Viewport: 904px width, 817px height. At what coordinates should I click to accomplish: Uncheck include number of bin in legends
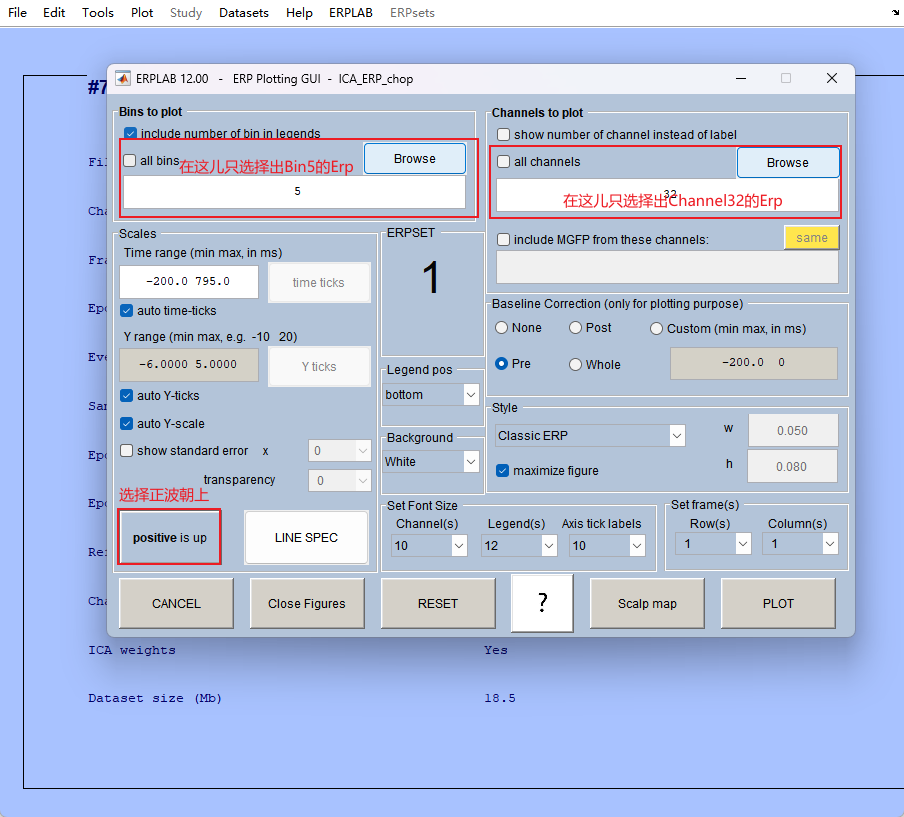[x=129, y=132]
